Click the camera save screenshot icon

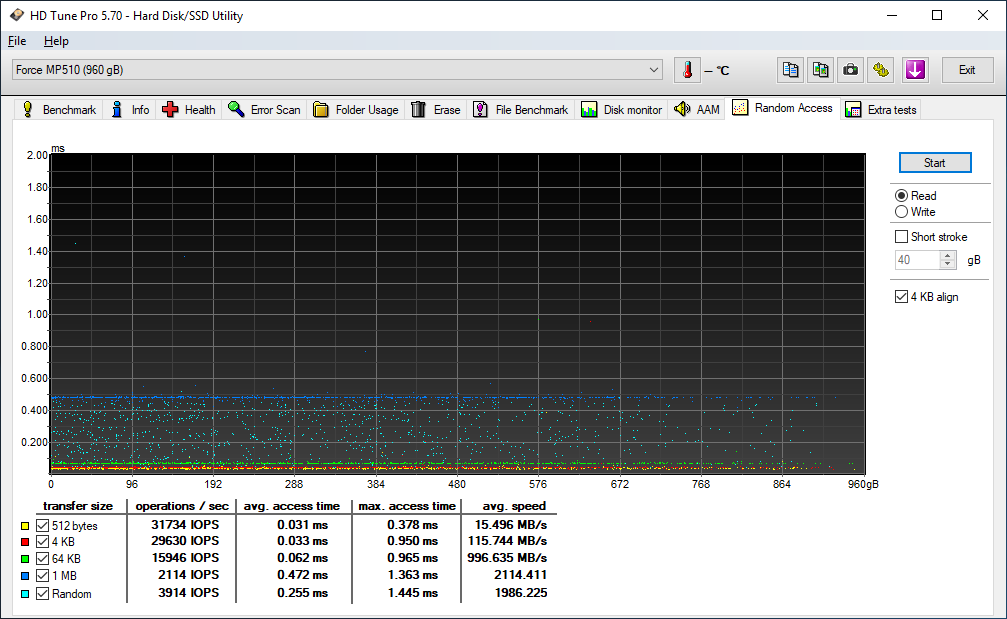coord(850,70)
